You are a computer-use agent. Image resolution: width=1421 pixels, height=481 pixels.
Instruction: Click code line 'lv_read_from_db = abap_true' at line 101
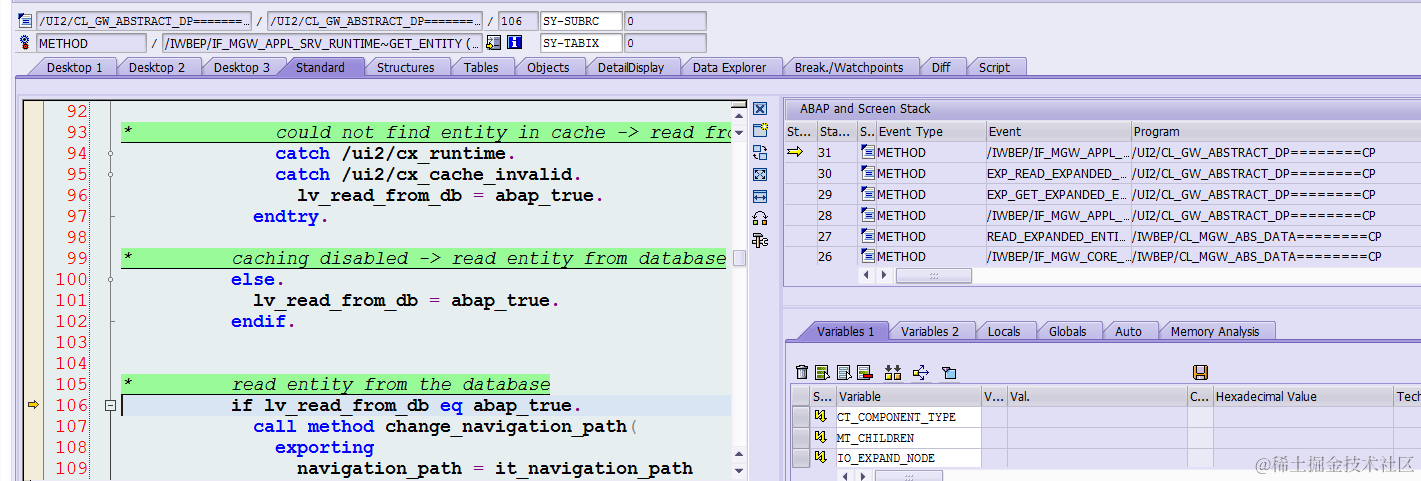(x=406, y=300)
